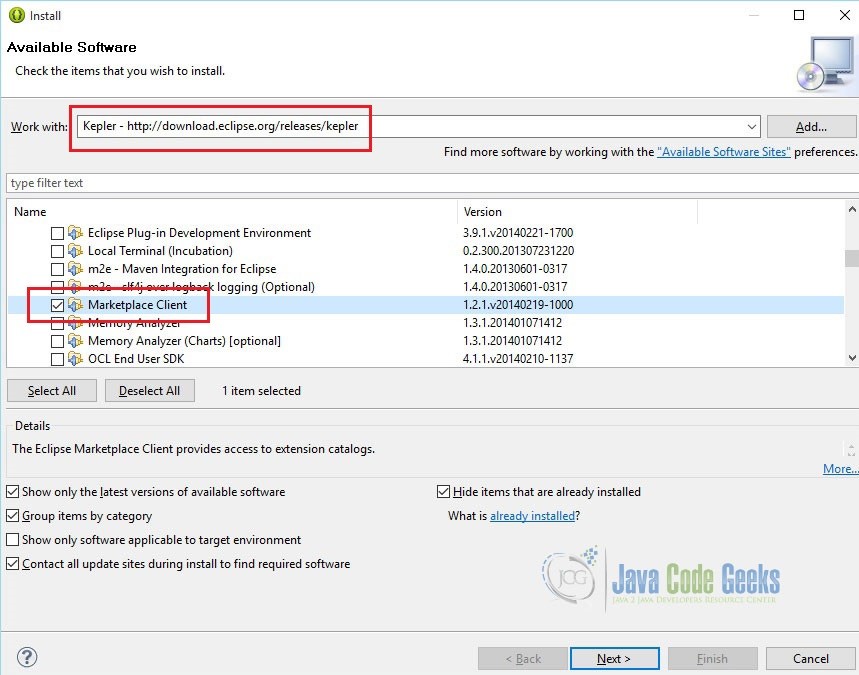859x675 pixels.
Task: Click the Eclipse logo in the title bar
Action: click(16, 15)
